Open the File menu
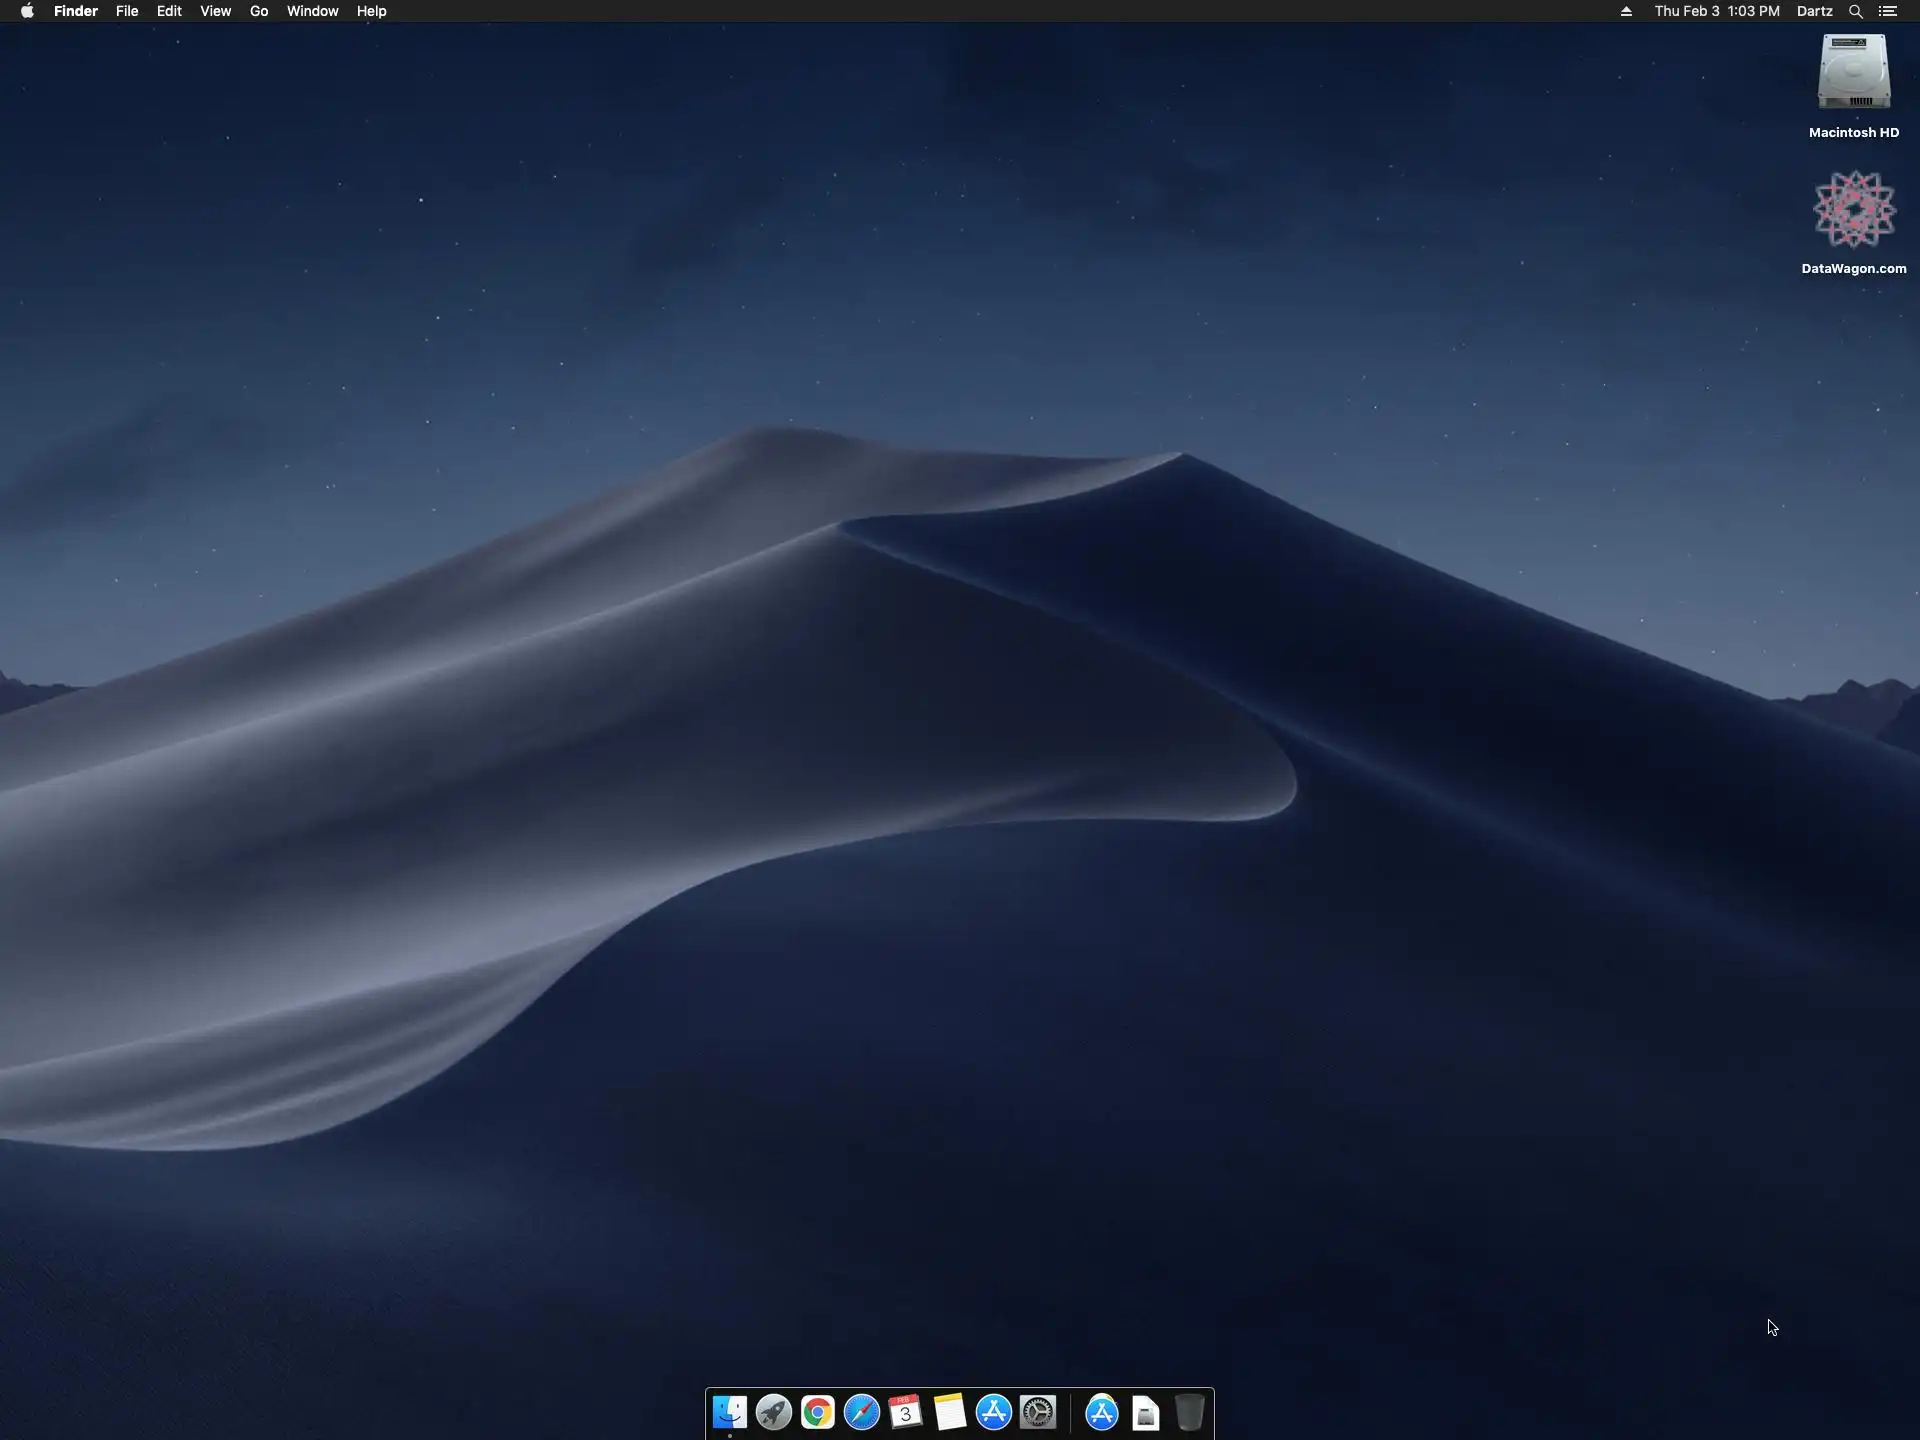The image size is (1920, 1440). click(127, 11)
